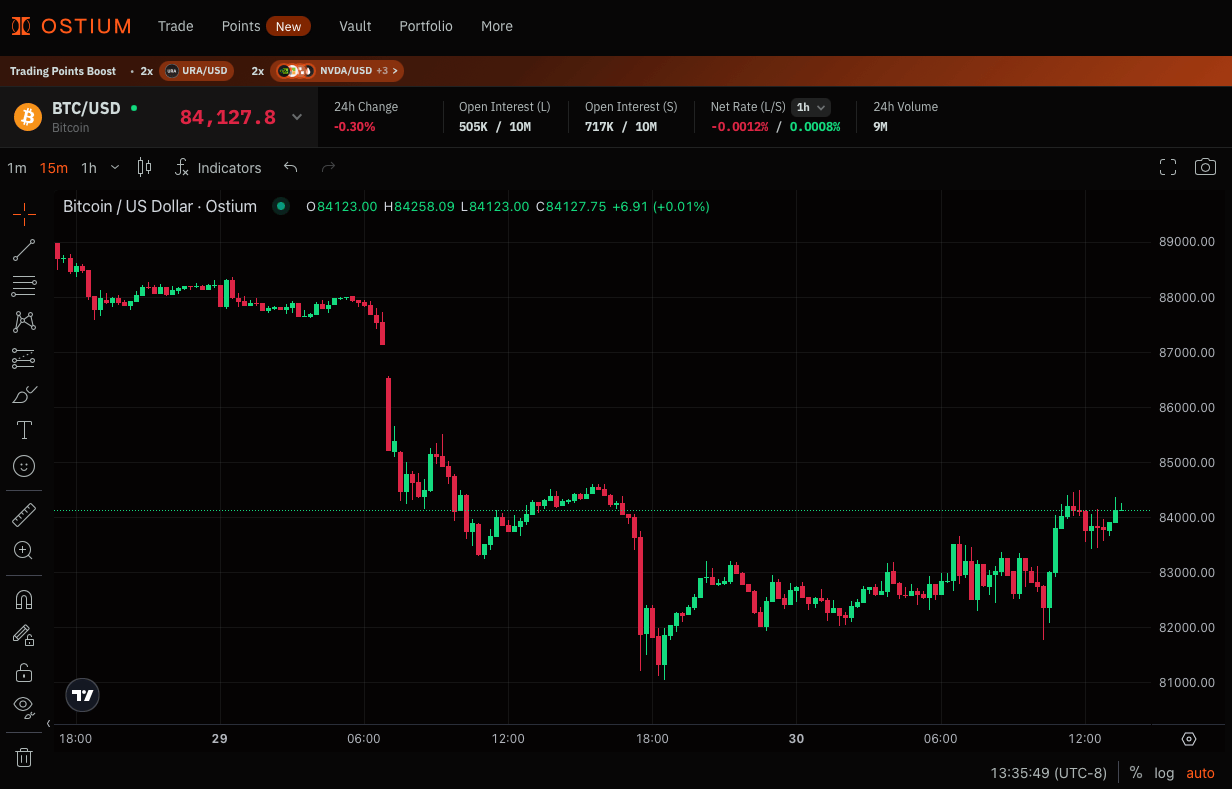Undo the last chart action

click(291, 167)
